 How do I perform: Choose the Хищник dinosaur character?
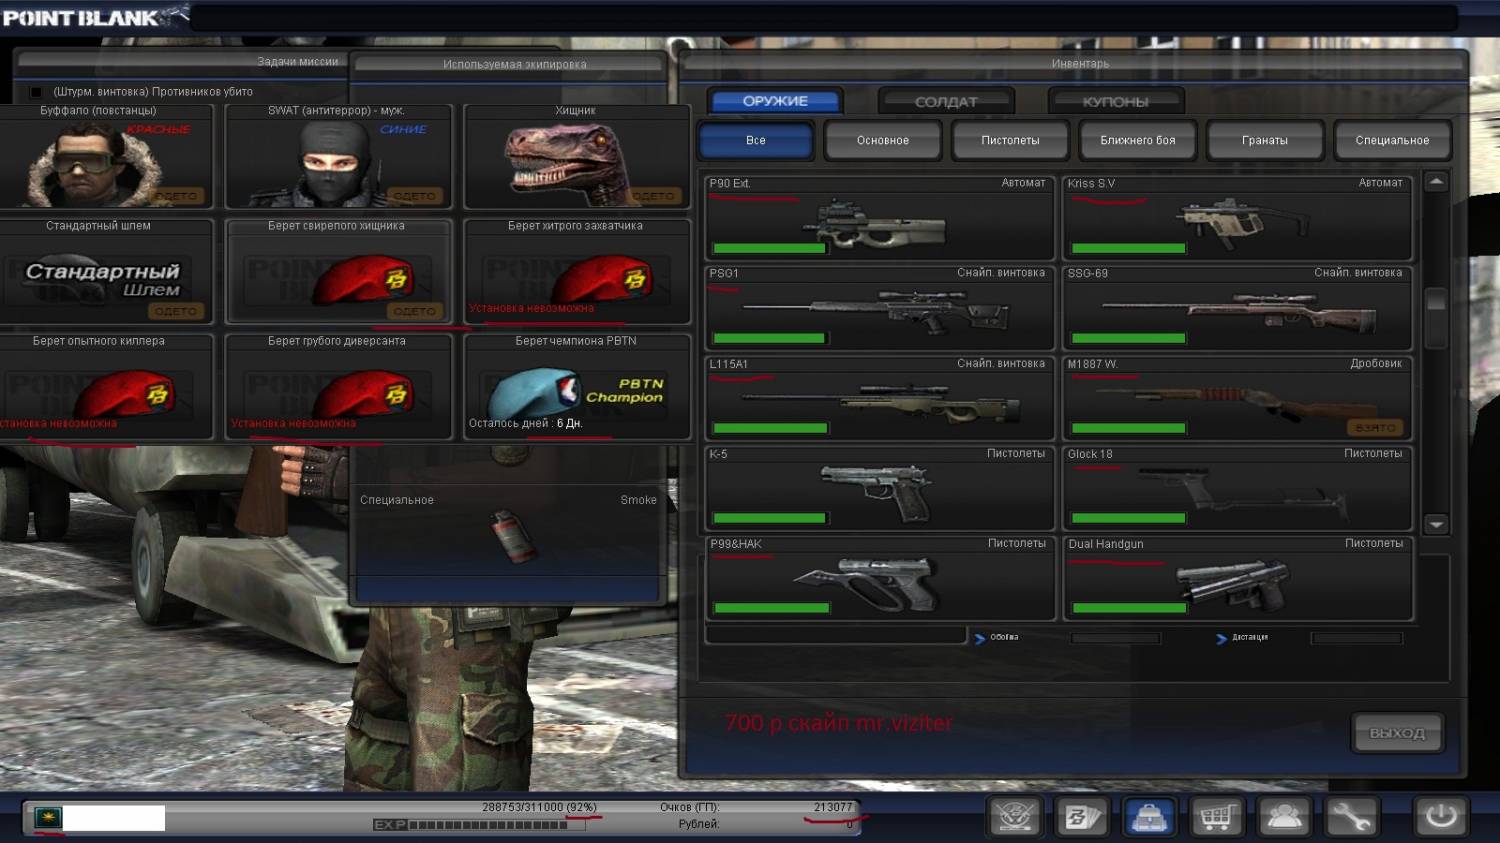pos(577,156)
